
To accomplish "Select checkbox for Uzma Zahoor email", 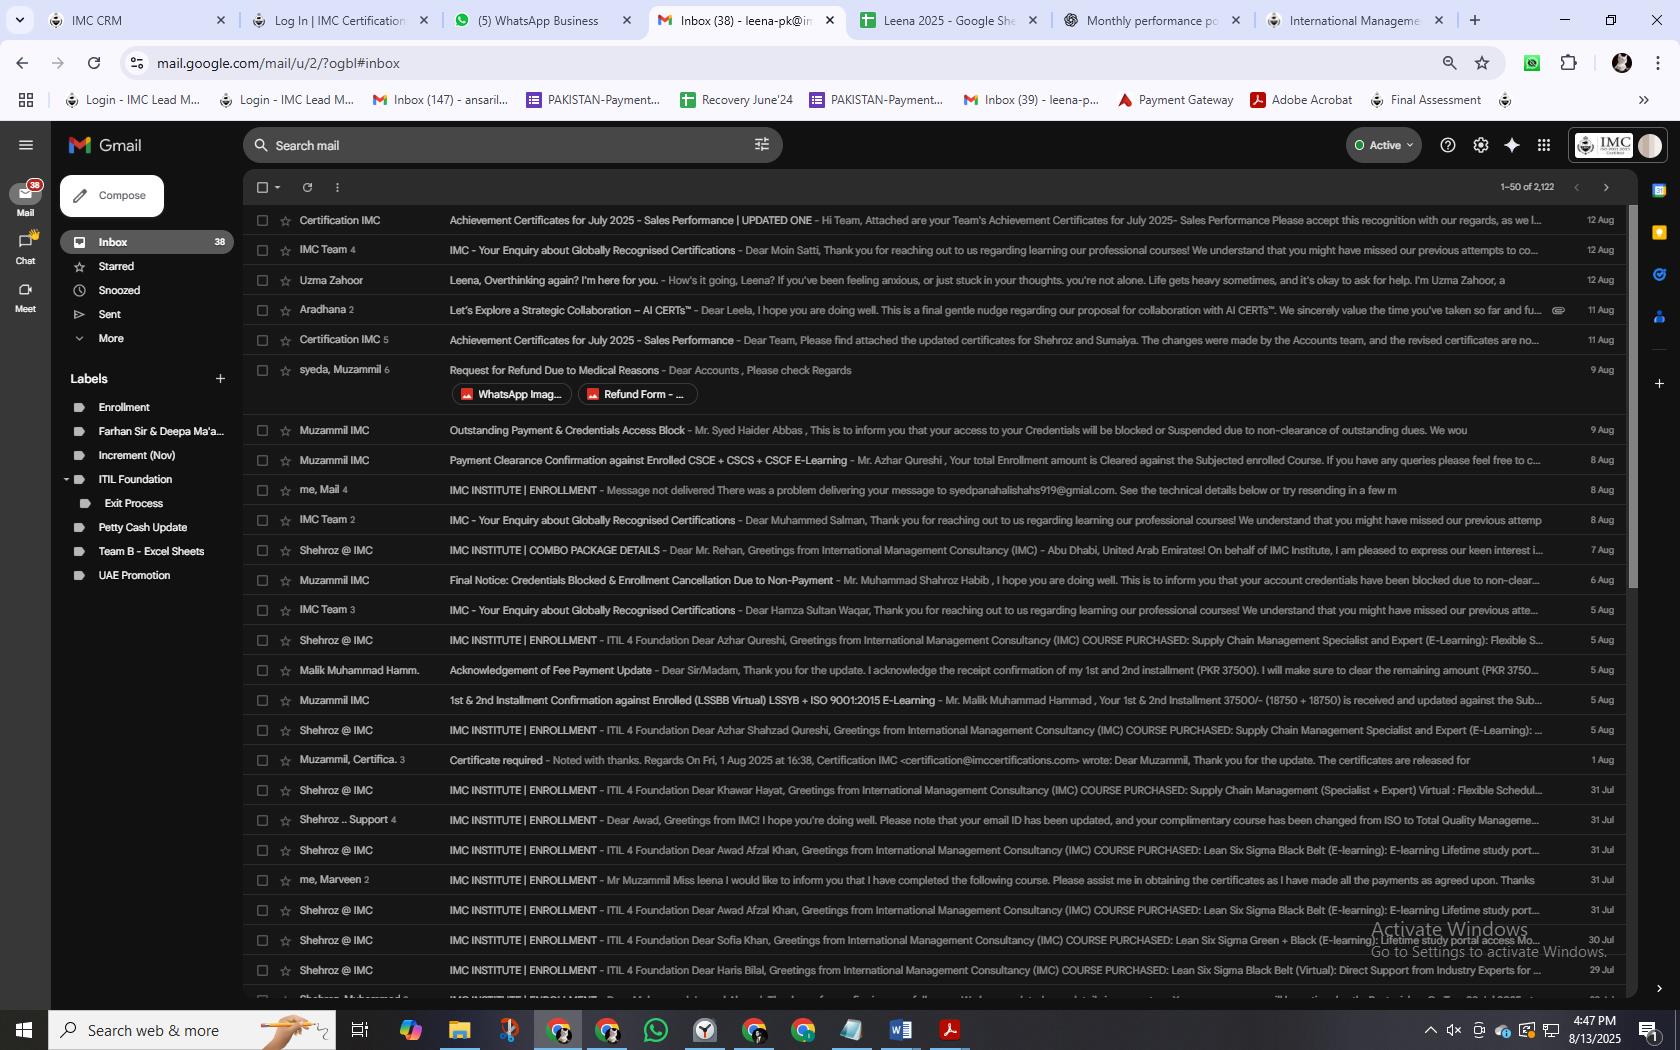I will click(262, 280).
